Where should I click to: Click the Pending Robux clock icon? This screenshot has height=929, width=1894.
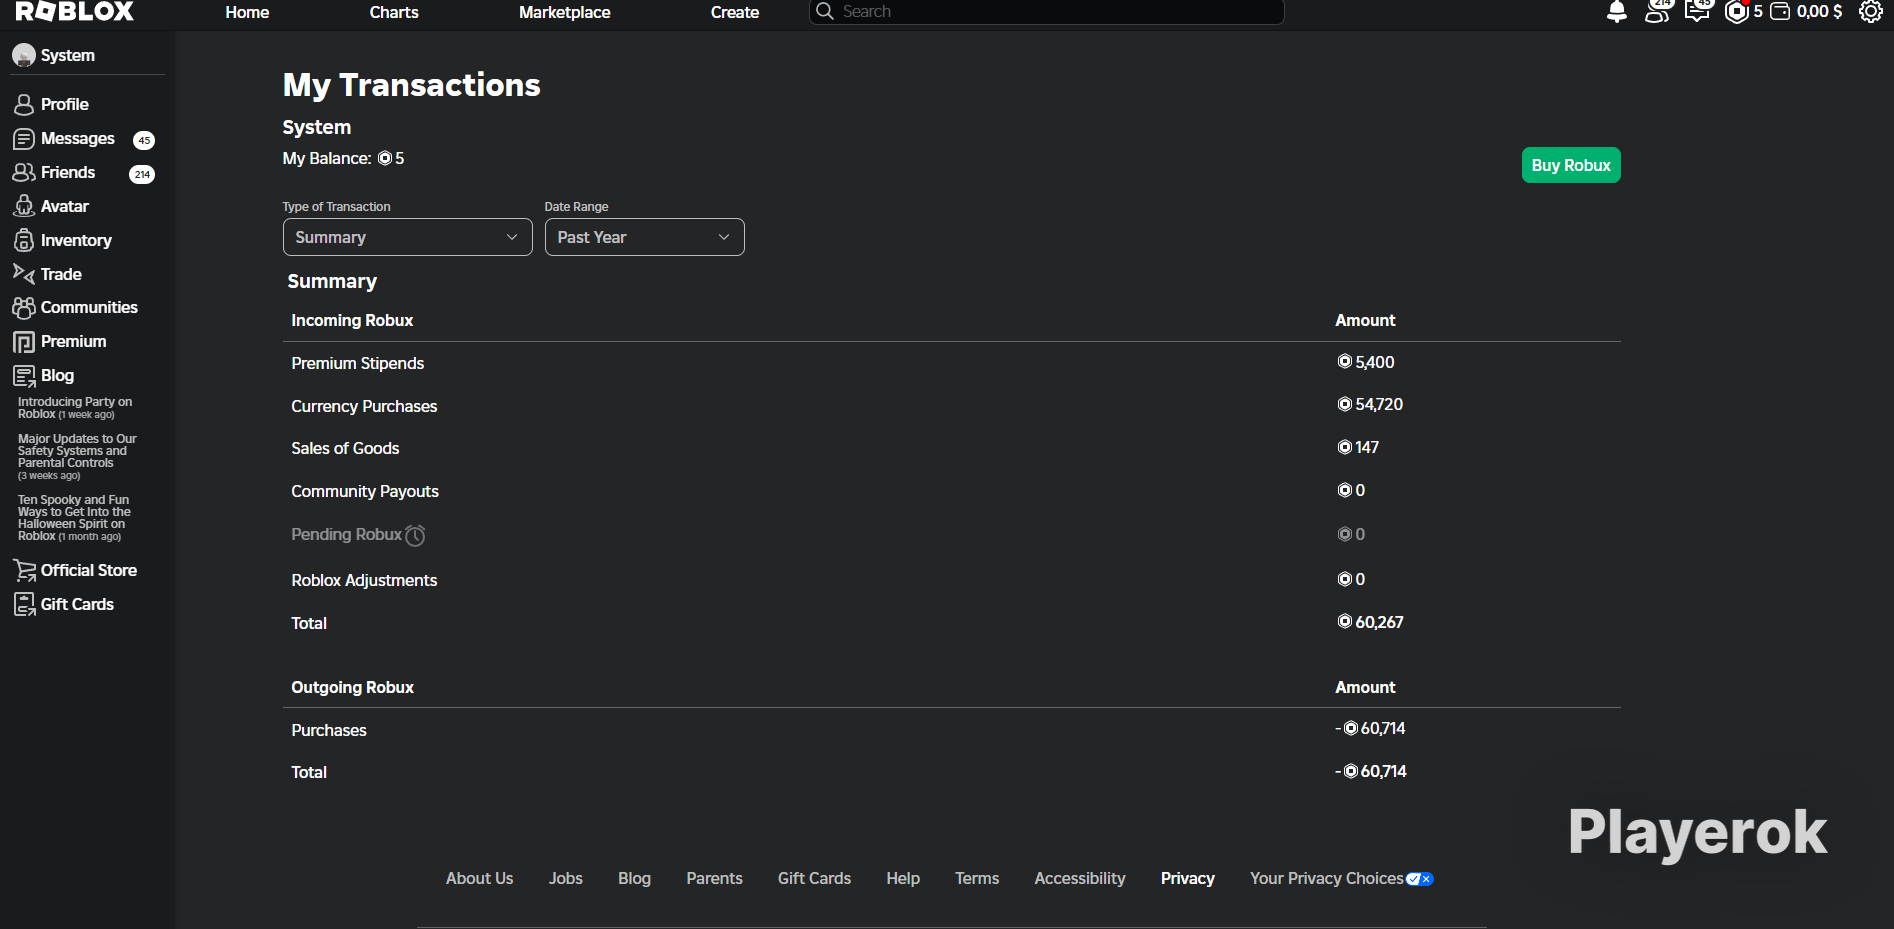415,535
